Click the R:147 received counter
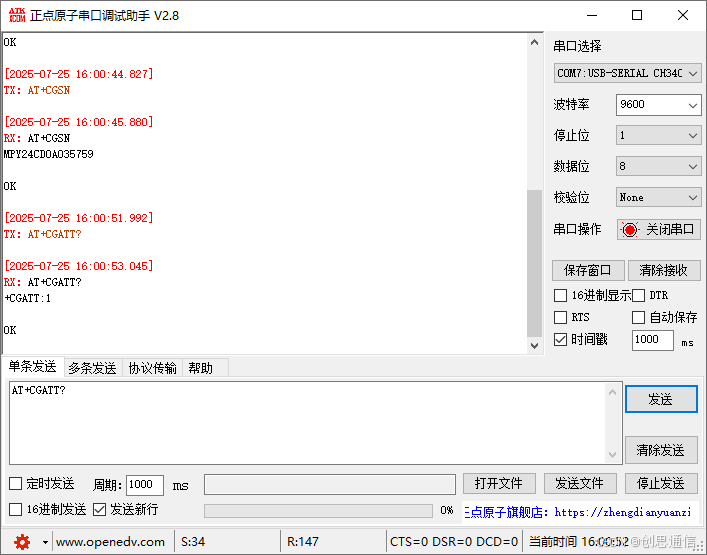This screenshot has height=555, width=707. point(303,542)
